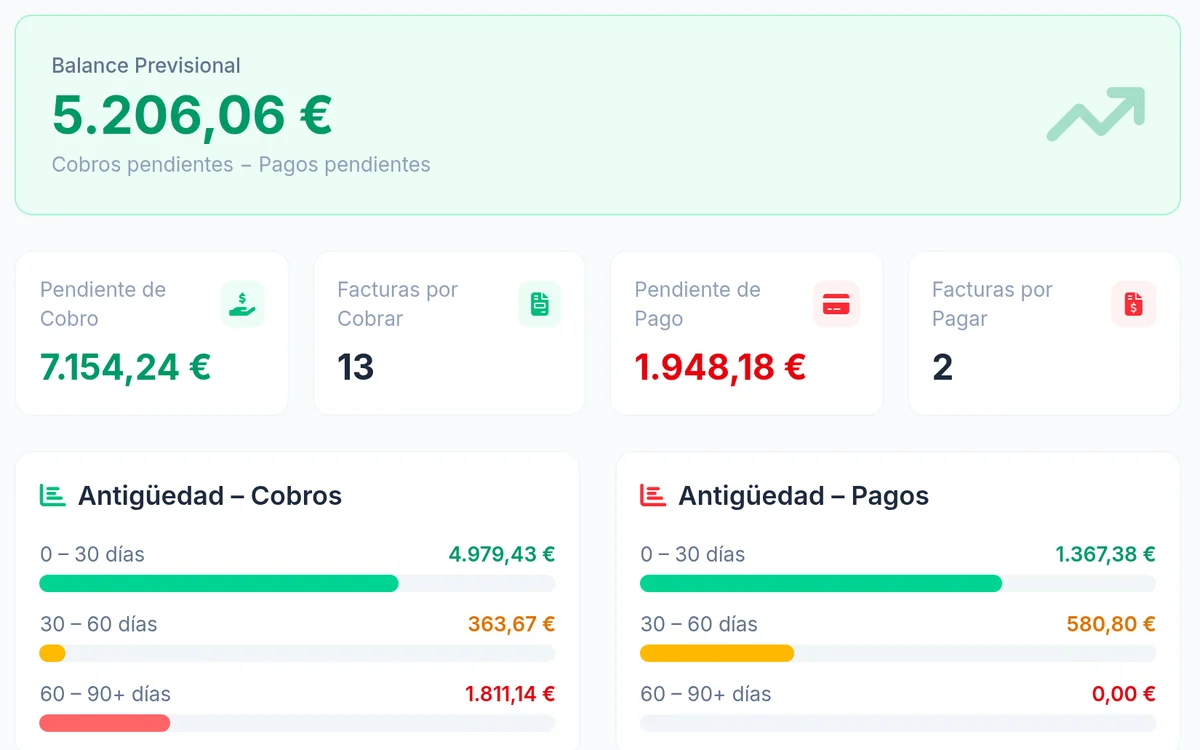Click the green invoice icon for Facturas por Cobrar
This screenshot has height=750, width=1200.
tap(540, 304)
